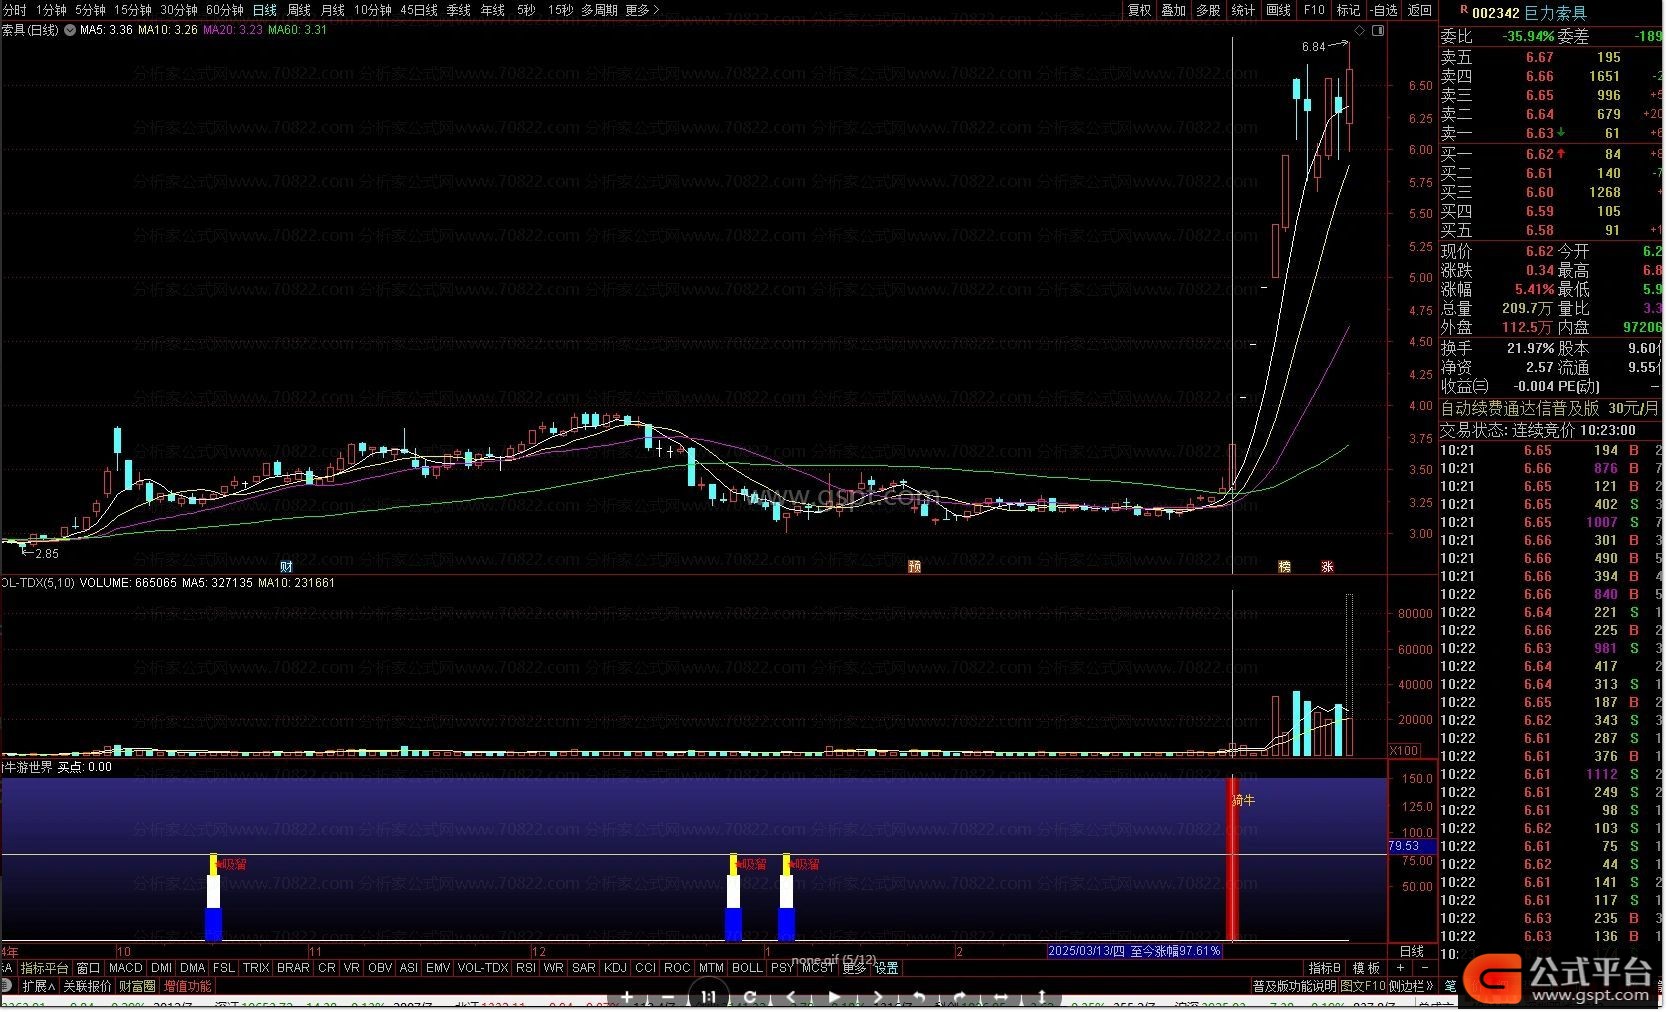Select the MACD indicator tab
Screen dimensions: 1668x1012
tap(126, 968)
